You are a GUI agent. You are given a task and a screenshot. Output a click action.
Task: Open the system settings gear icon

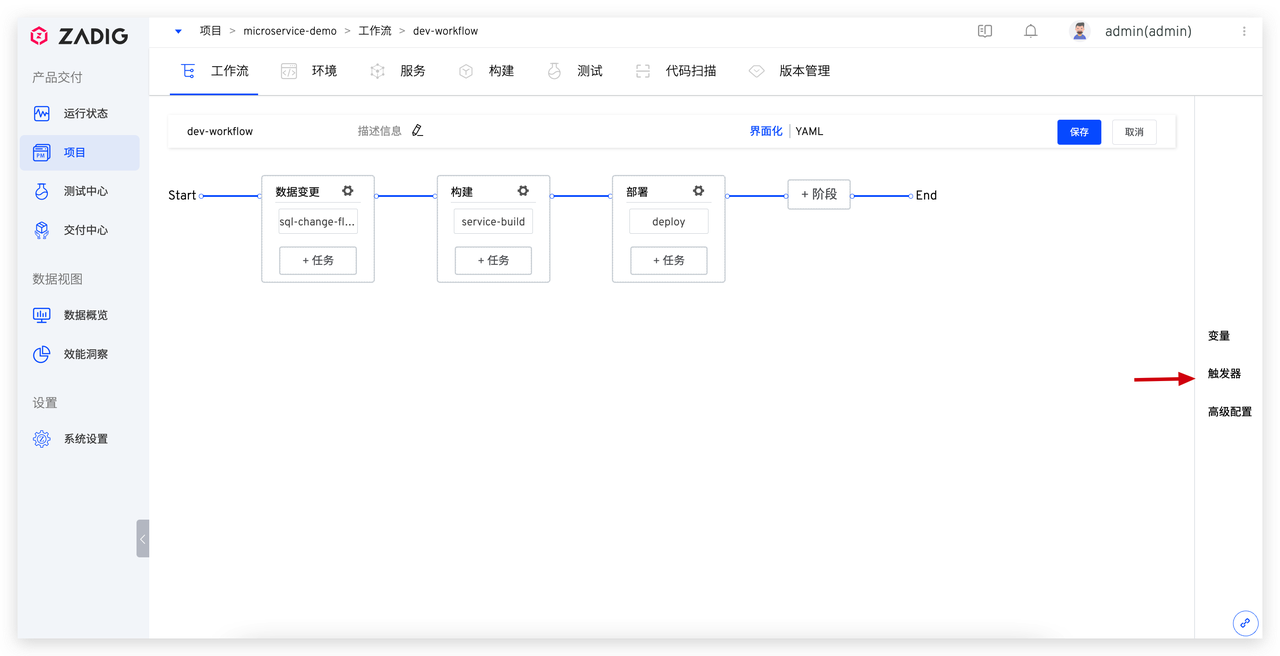tap(41, 439)
